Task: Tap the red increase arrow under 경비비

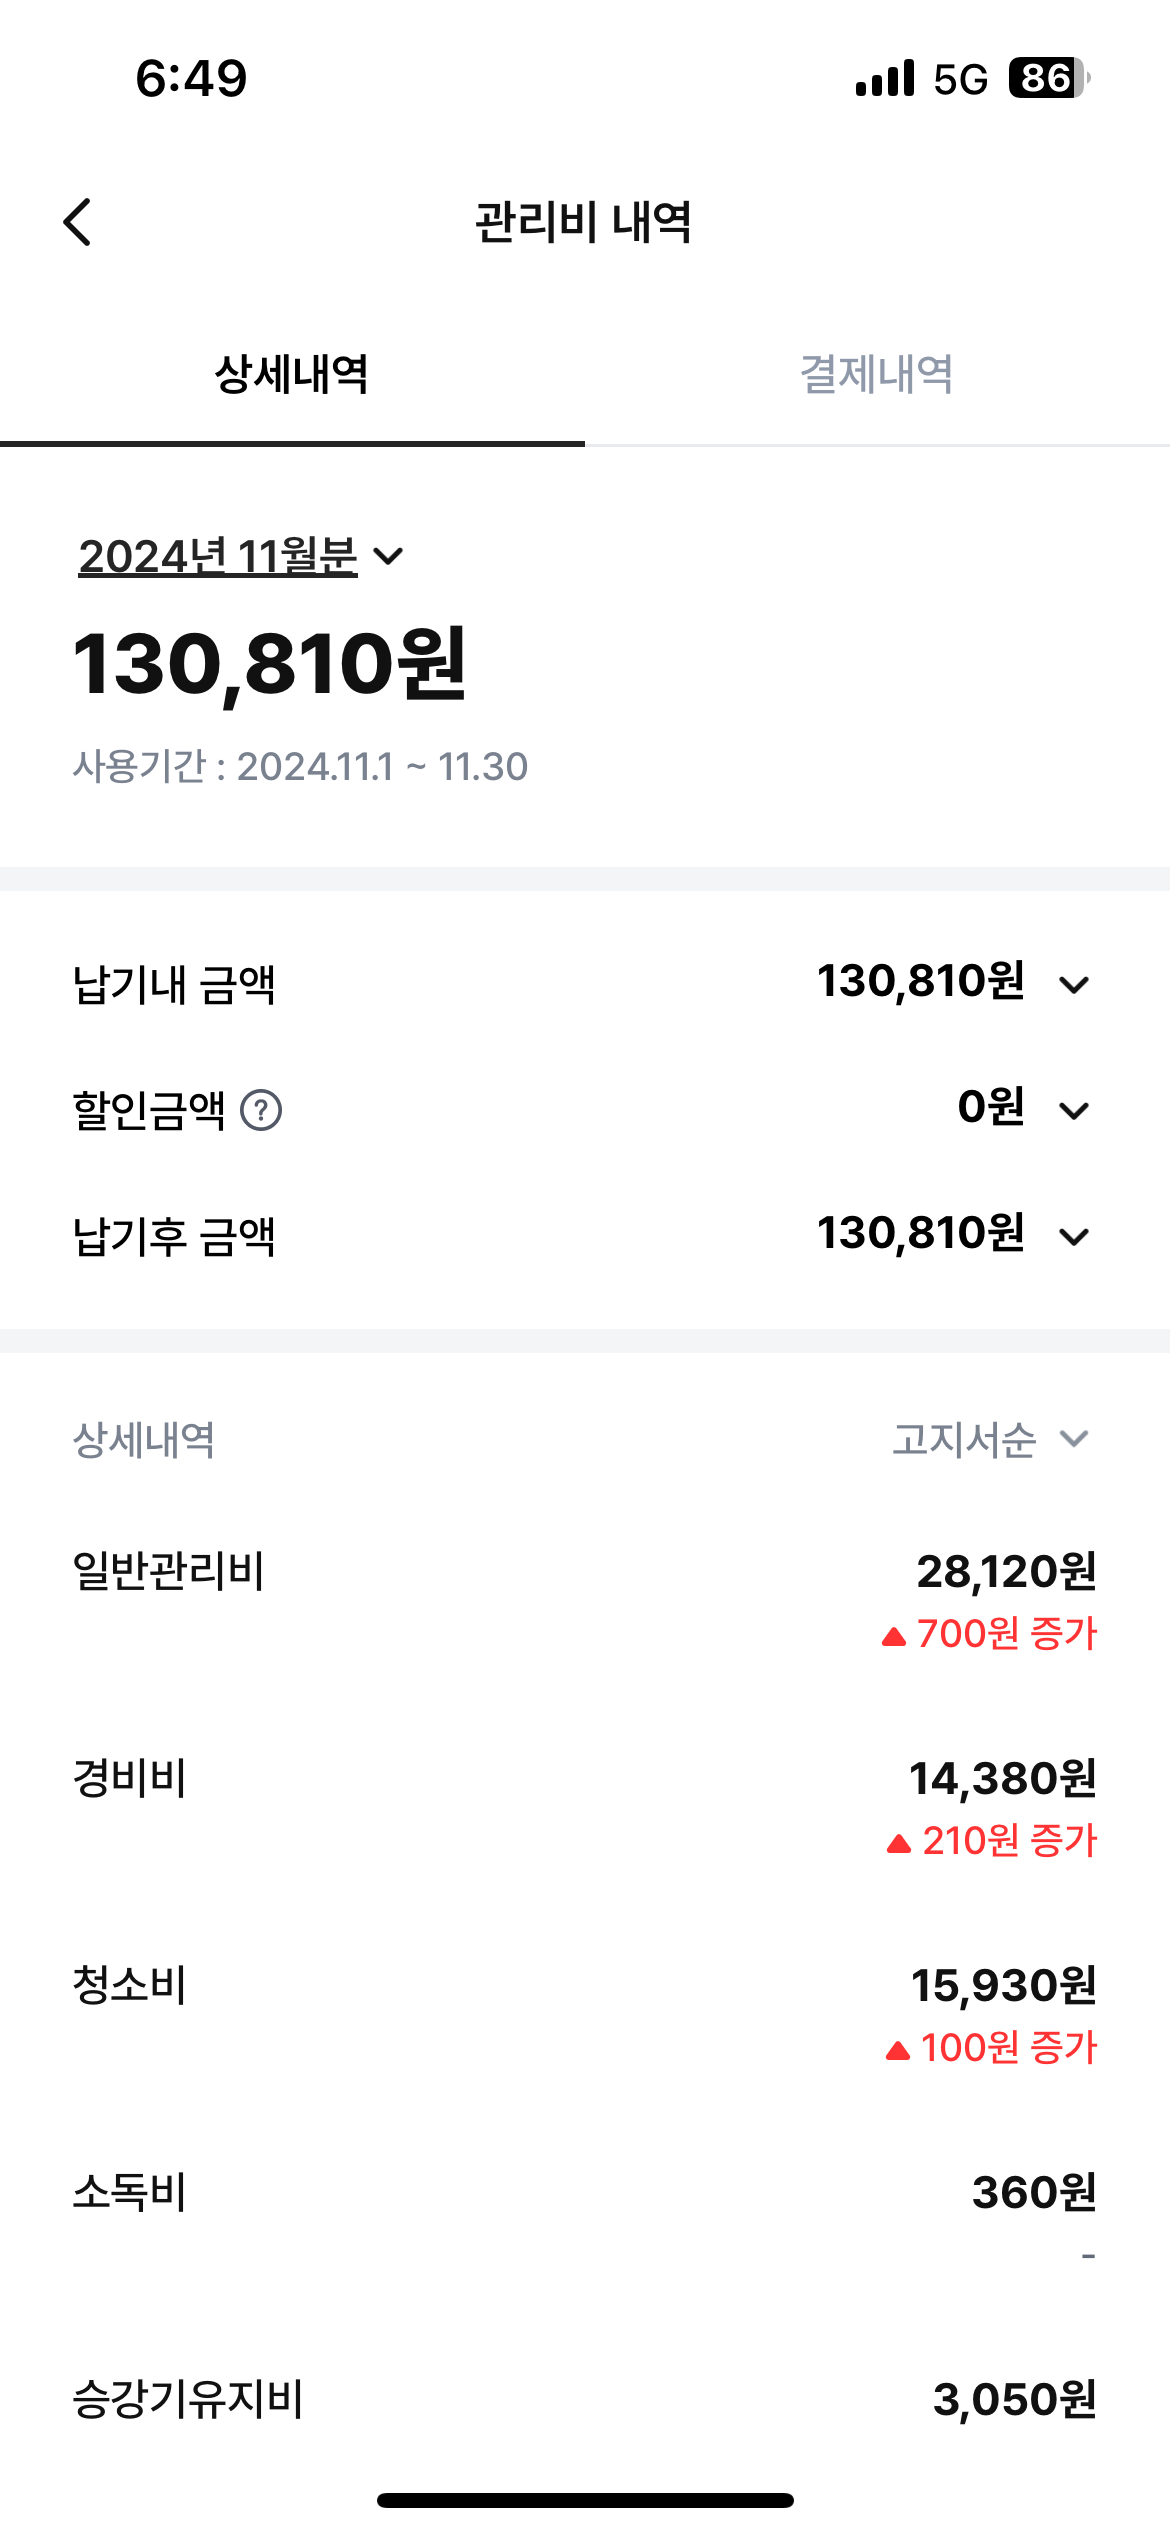Action: pyautogui.click(x=898, y=1843)
